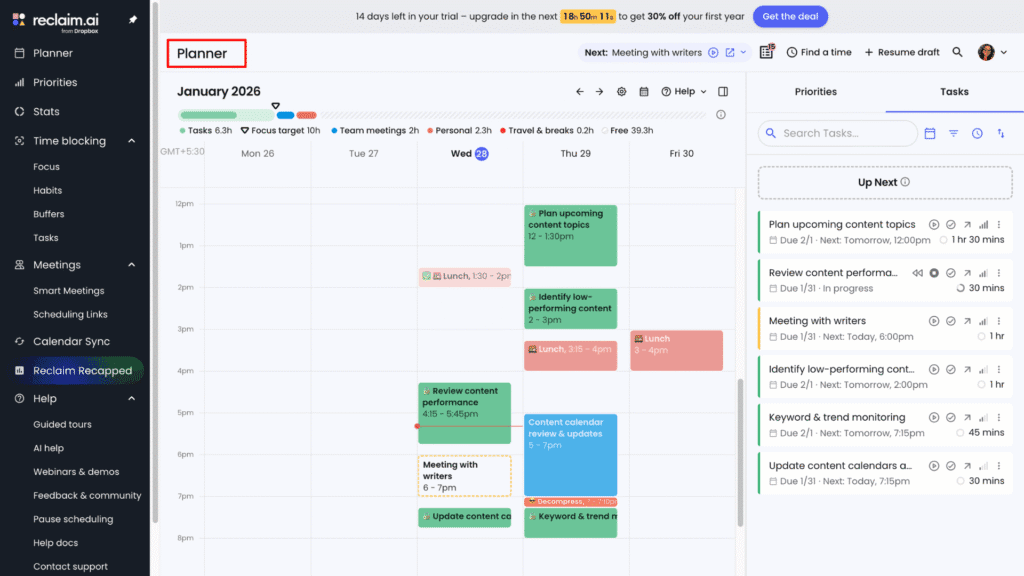Open the notifications clipboard icon with badge
1024x576 pixels.
click(766, 51)
